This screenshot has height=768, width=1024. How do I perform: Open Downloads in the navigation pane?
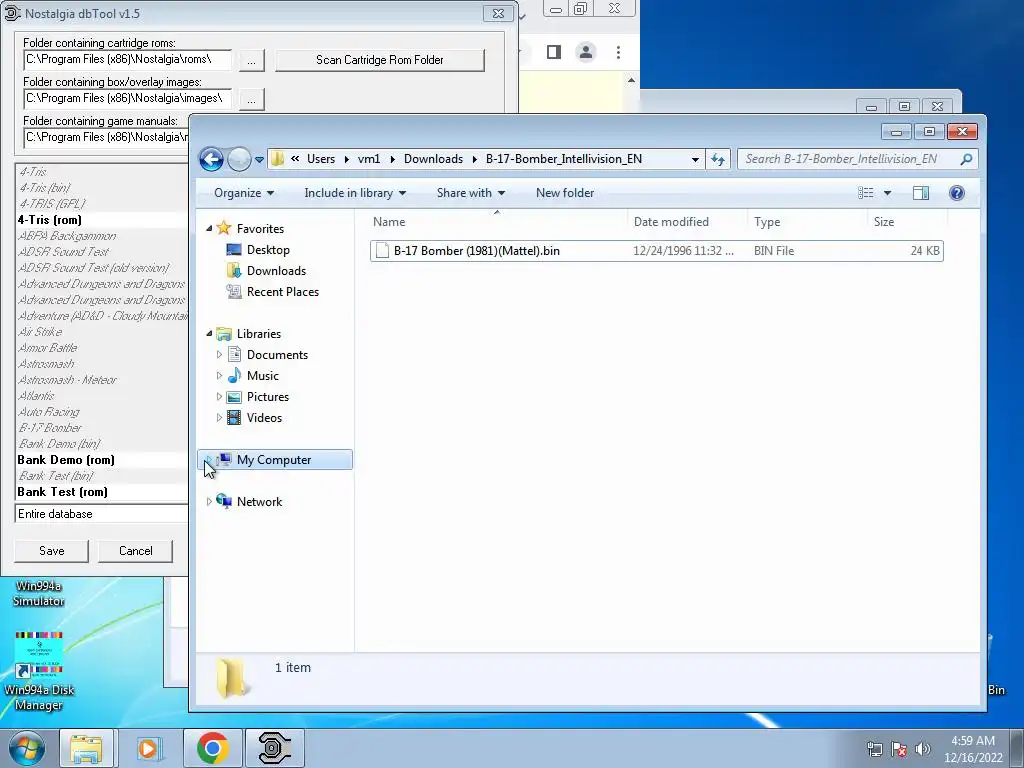point(276,270)
